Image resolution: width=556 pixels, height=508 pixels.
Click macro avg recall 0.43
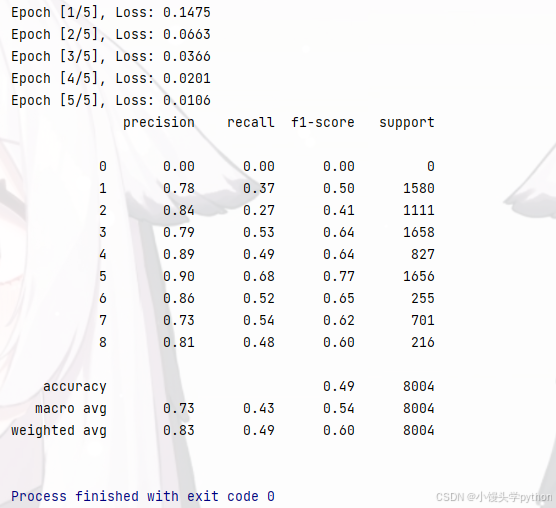point(259,408)
